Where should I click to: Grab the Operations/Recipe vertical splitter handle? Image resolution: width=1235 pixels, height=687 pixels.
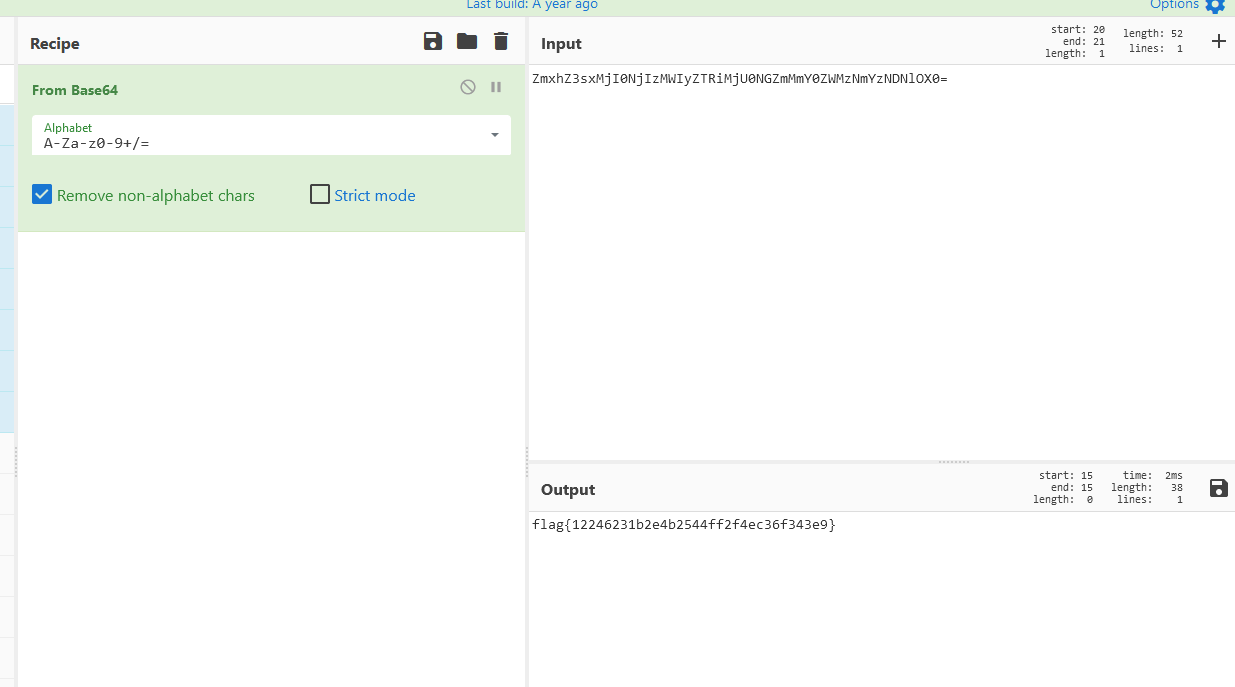[x=15, y=462]
